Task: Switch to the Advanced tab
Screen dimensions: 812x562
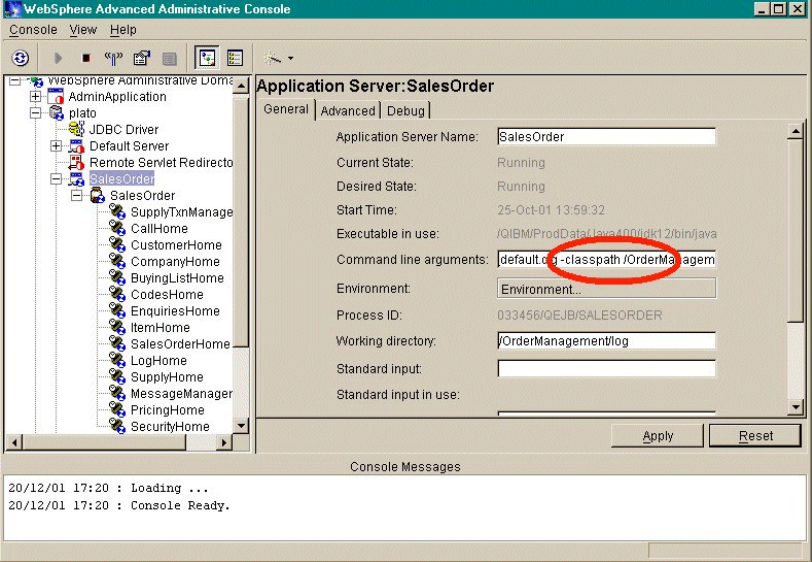Action: click(x=347, y=111)
